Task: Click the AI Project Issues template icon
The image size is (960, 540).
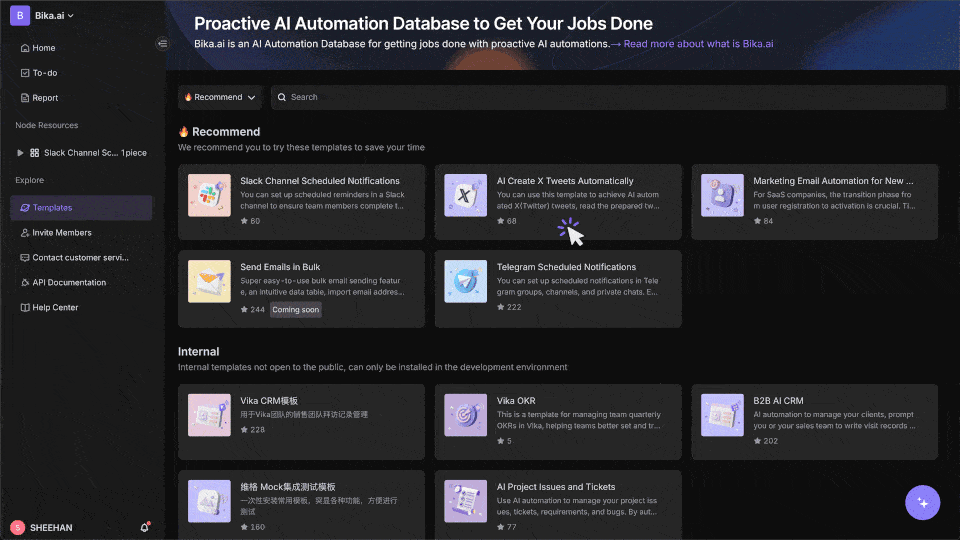Action: (x=465, y=501)
